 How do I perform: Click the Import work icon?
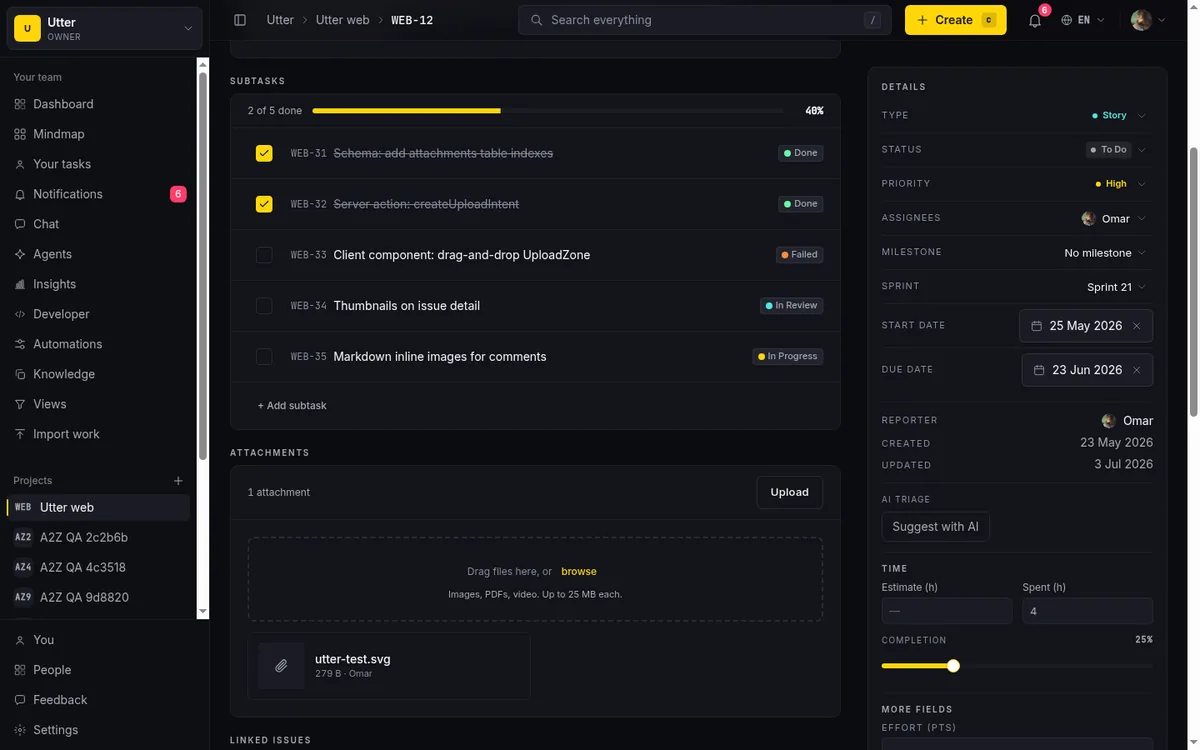[x=20, y=434]
